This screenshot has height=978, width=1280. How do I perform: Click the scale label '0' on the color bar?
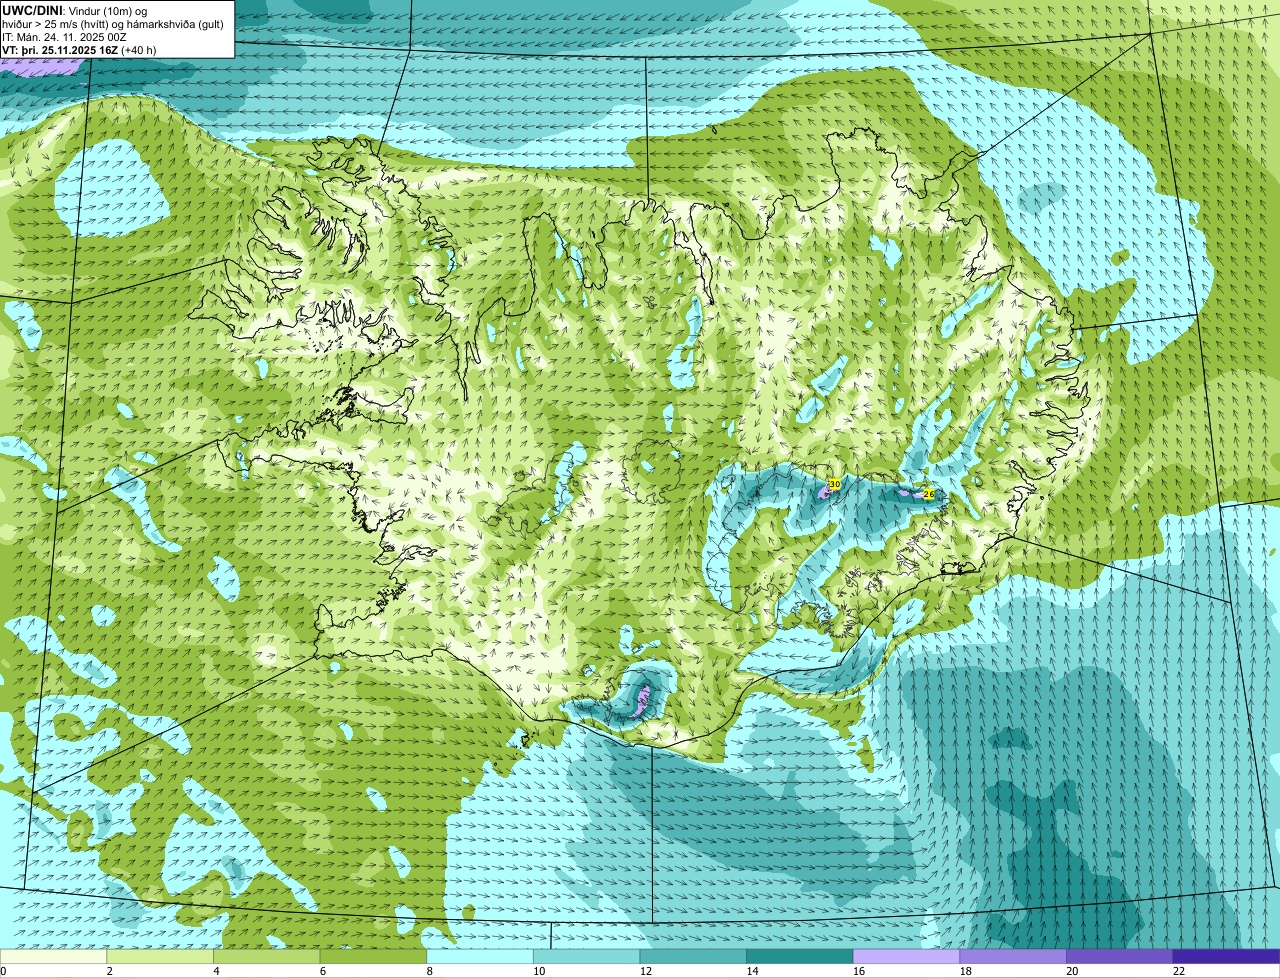point(3,971)
